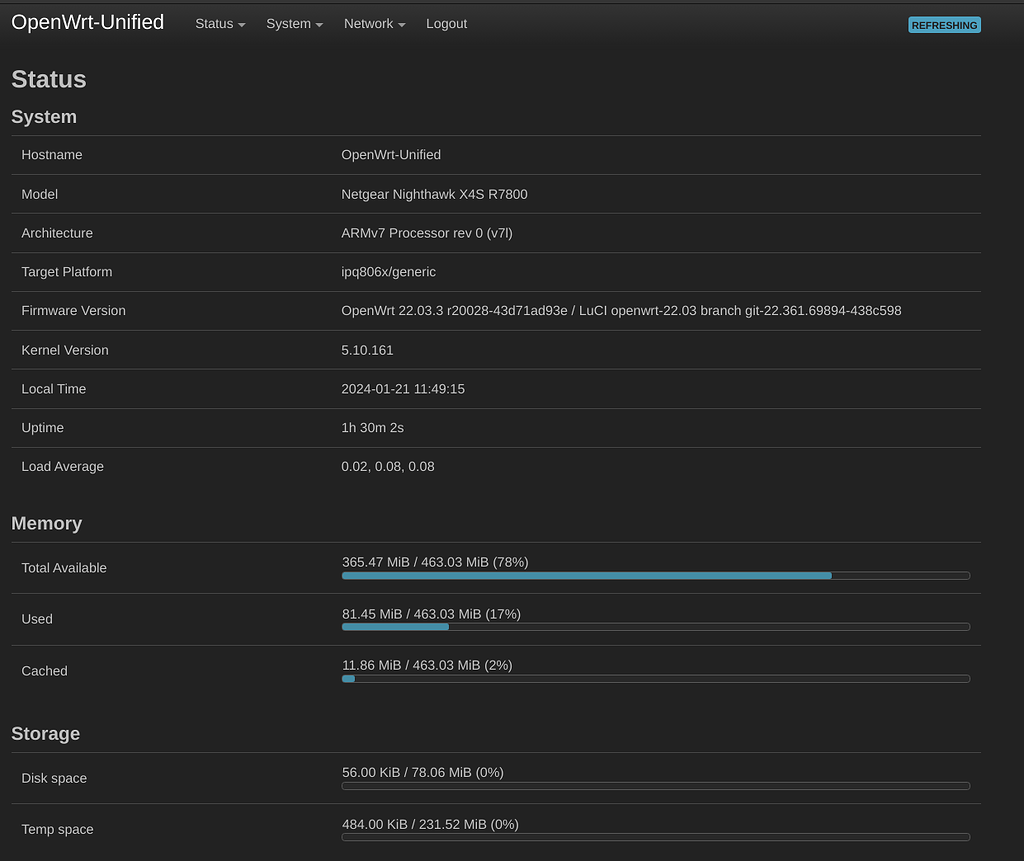The height and width of the screenshot is (861, 1024).
Task: Click the Hostname row value OpenWrt-Unified
Action: [x=391, y=155]
